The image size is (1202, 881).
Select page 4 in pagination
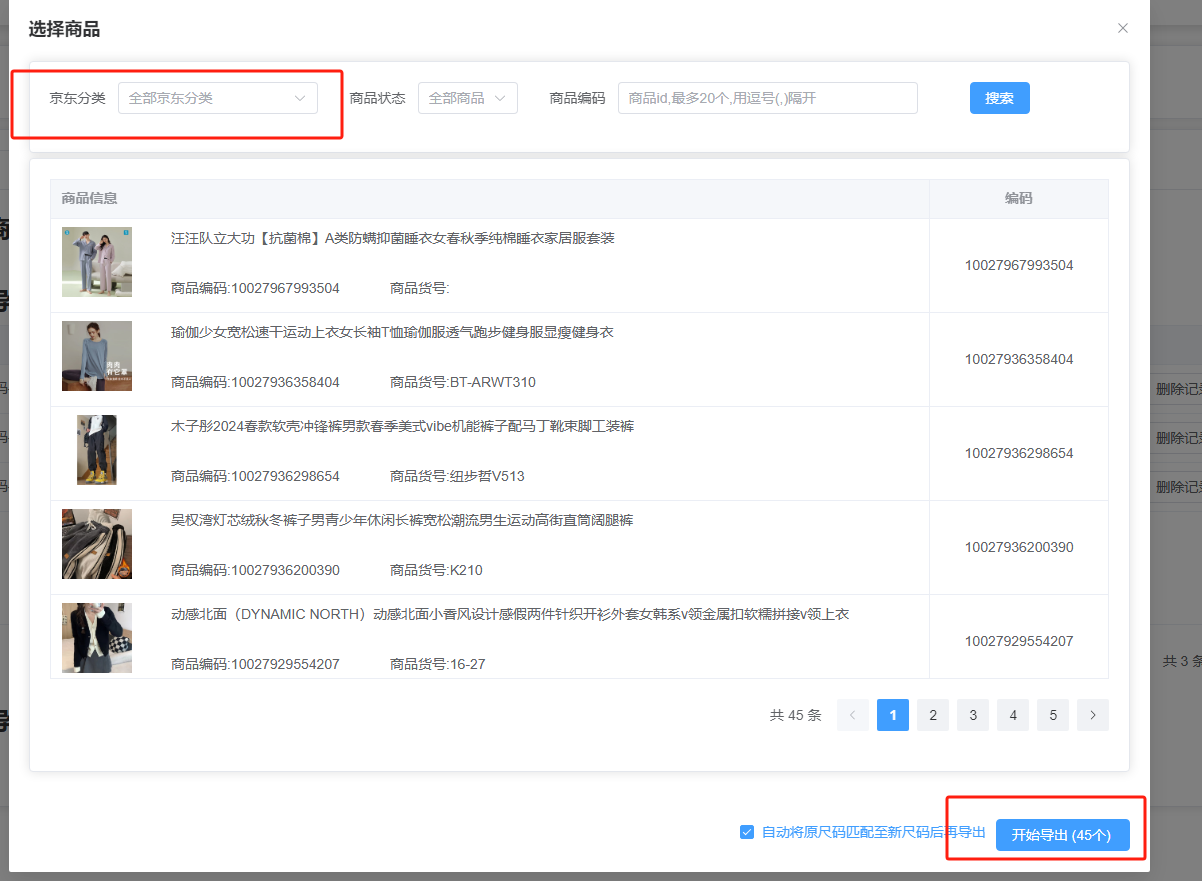click(1013, 715)
